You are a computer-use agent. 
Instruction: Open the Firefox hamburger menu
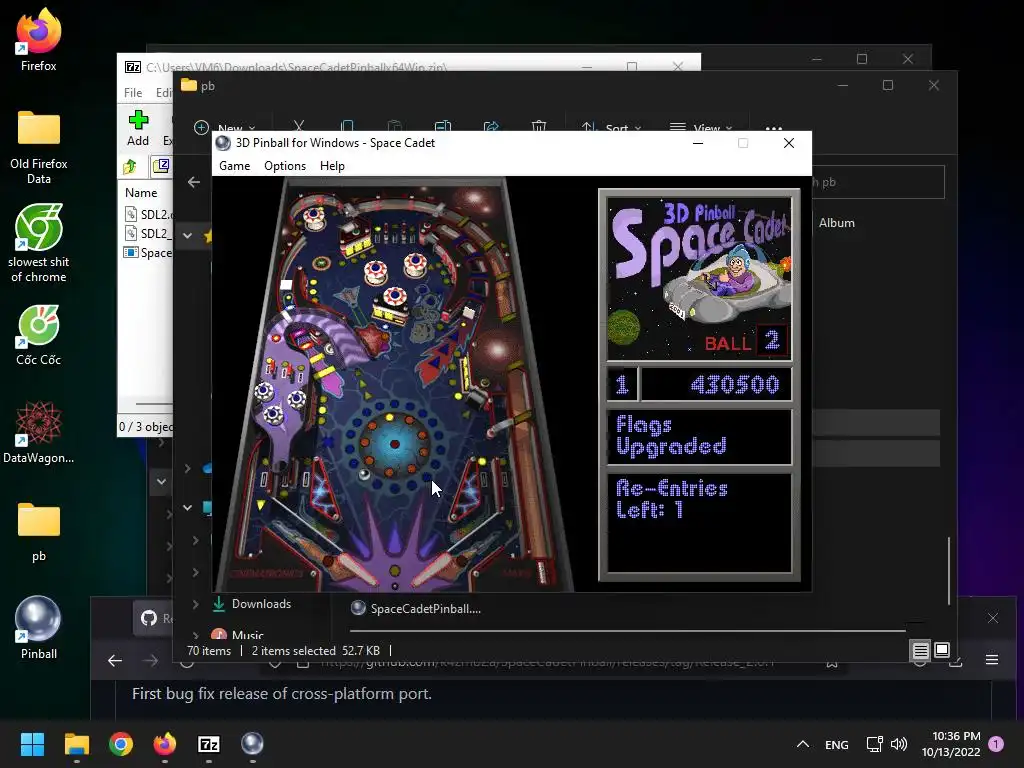point(991,660)
